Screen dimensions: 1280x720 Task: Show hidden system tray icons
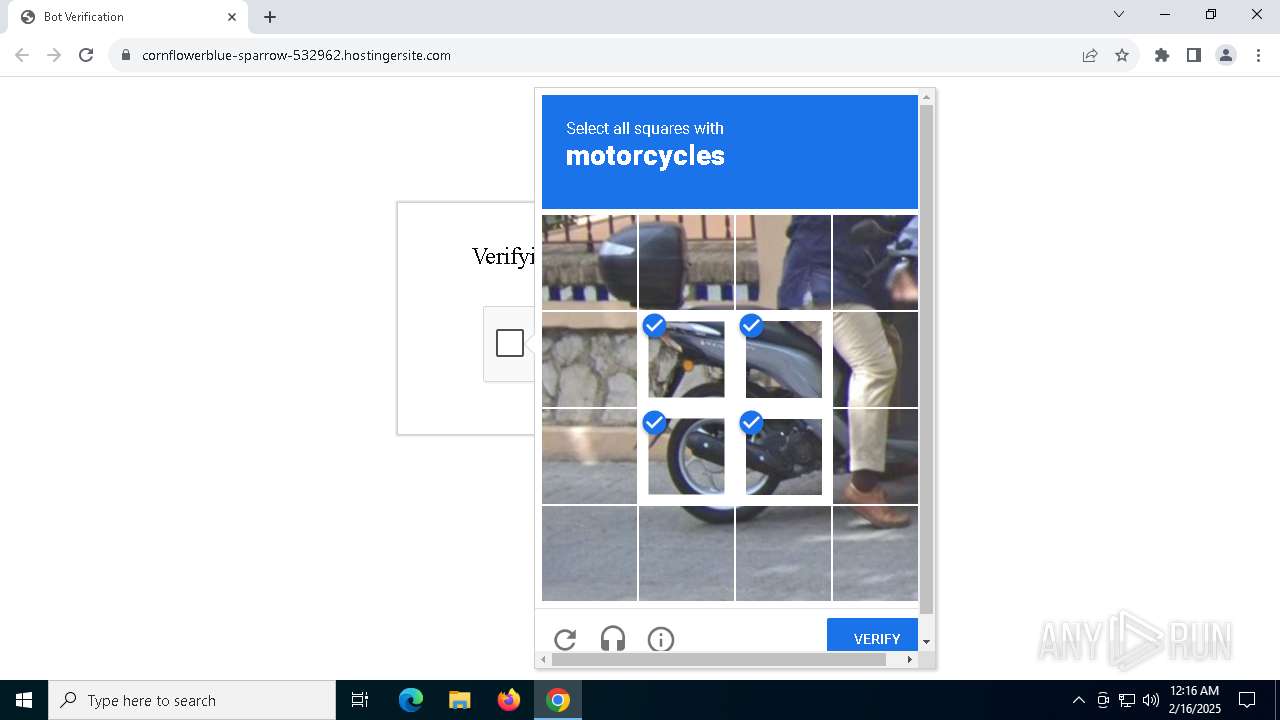coord(1078,700)
